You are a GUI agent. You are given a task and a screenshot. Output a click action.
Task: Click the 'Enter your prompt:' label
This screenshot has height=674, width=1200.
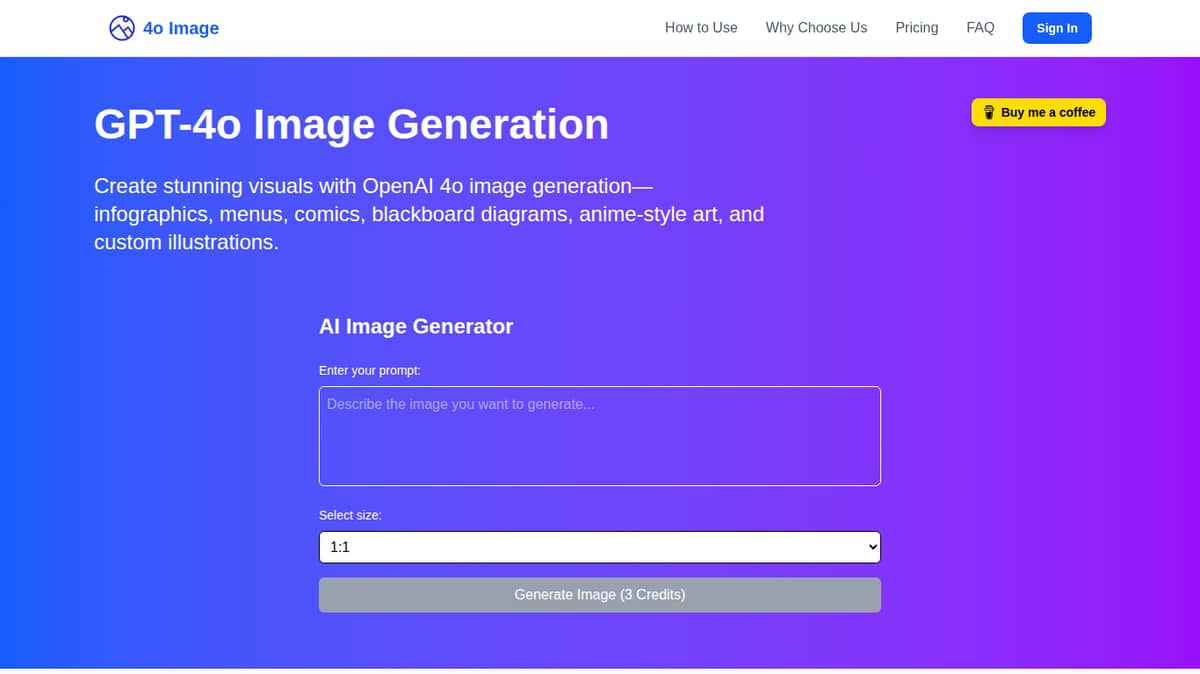pyautogui.click(x=370, y=370)
